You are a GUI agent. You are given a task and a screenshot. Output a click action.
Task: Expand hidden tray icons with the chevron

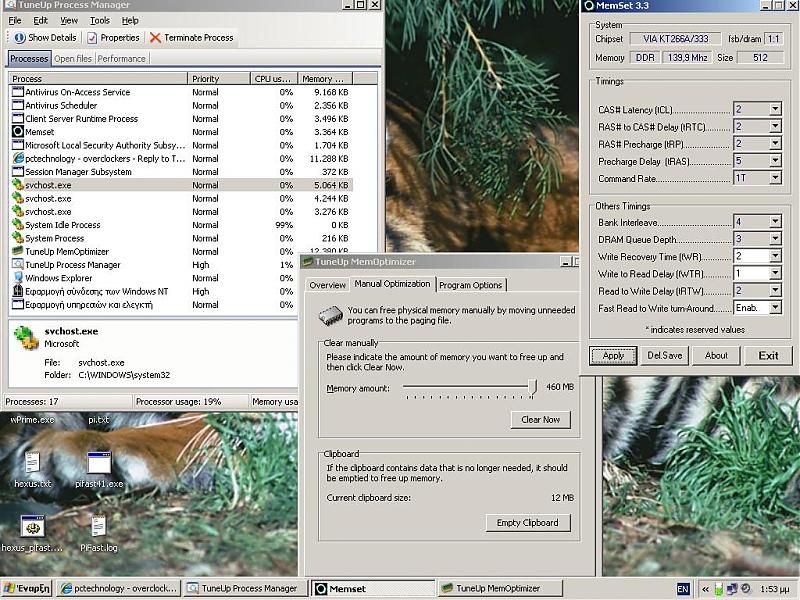[705, 589]
